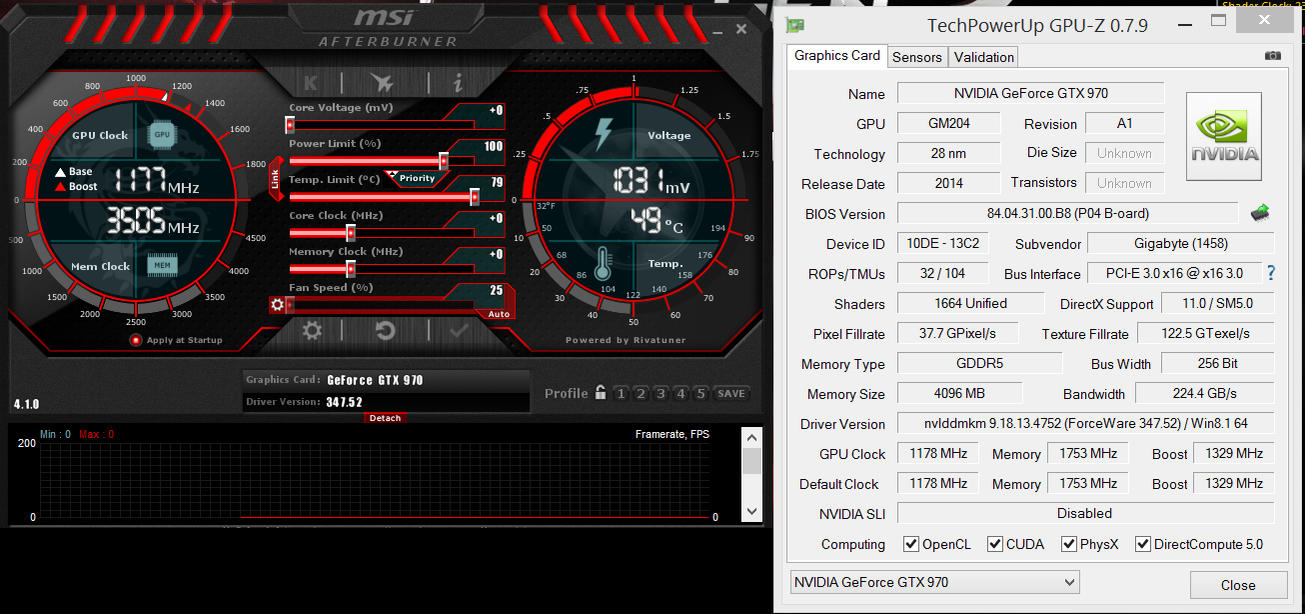Click the GPU-Z Name field NVIDIA GeForce GTX 970
1305x614 pixels.
[1031, 93]
